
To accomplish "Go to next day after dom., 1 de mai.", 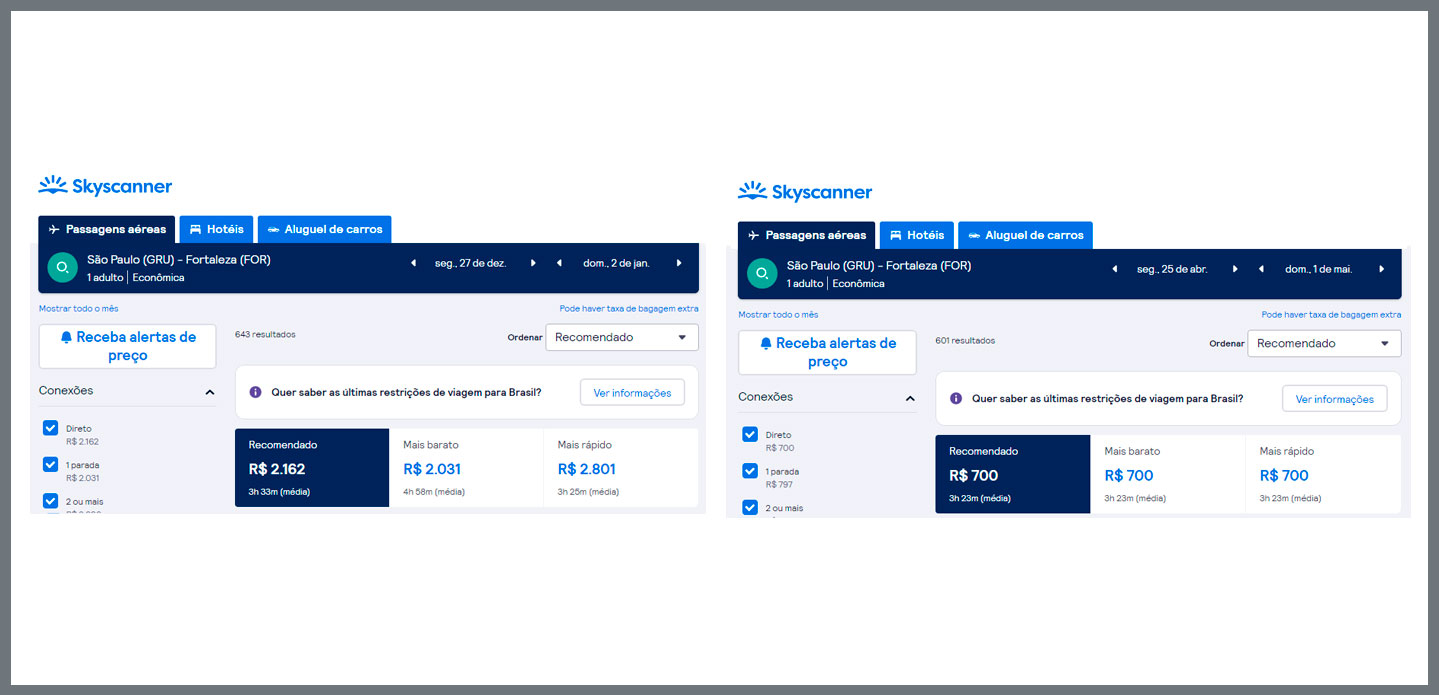I will (1382, 269).
